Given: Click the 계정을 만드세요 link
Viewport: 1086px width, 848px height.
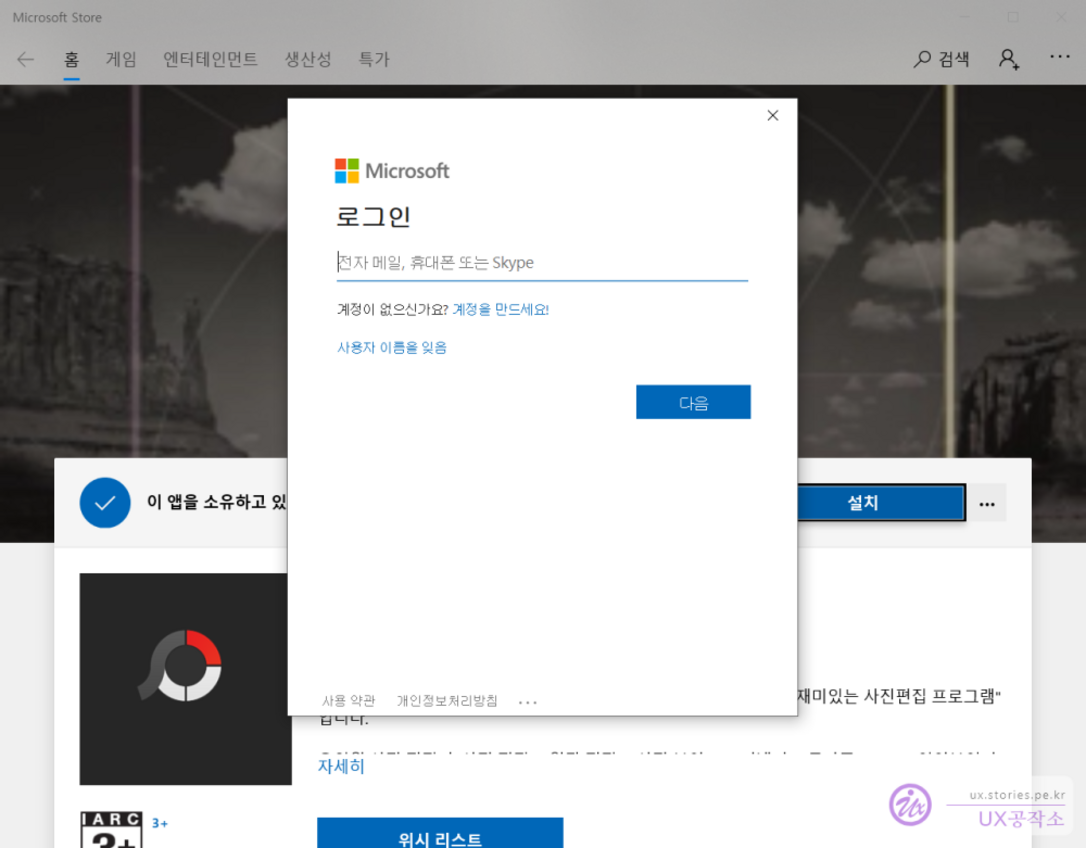Looking at the screenshot, I should click(500, 310).
